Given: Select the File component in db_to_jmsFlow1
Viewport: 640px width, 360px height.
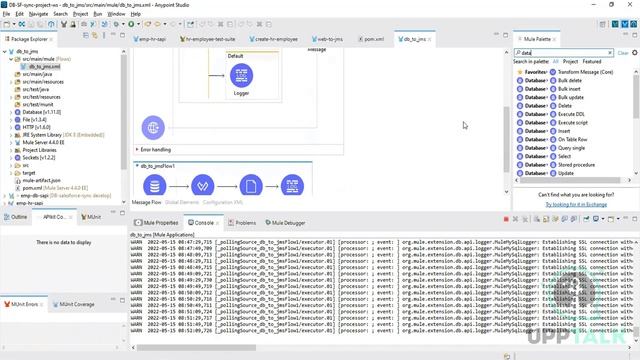Looking at the screenshot, I should [x=251, y=186].
